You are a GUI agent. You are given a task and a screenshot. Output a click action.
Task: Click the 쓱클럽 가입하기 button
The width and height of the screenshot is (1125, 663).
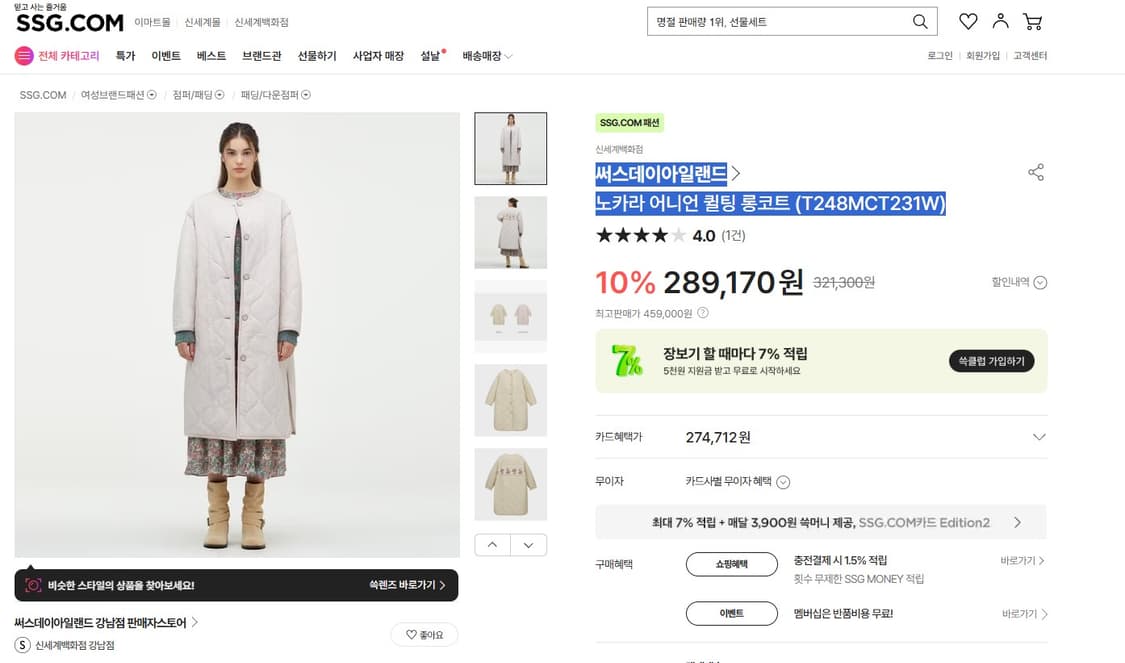click(x=991, y=361)
